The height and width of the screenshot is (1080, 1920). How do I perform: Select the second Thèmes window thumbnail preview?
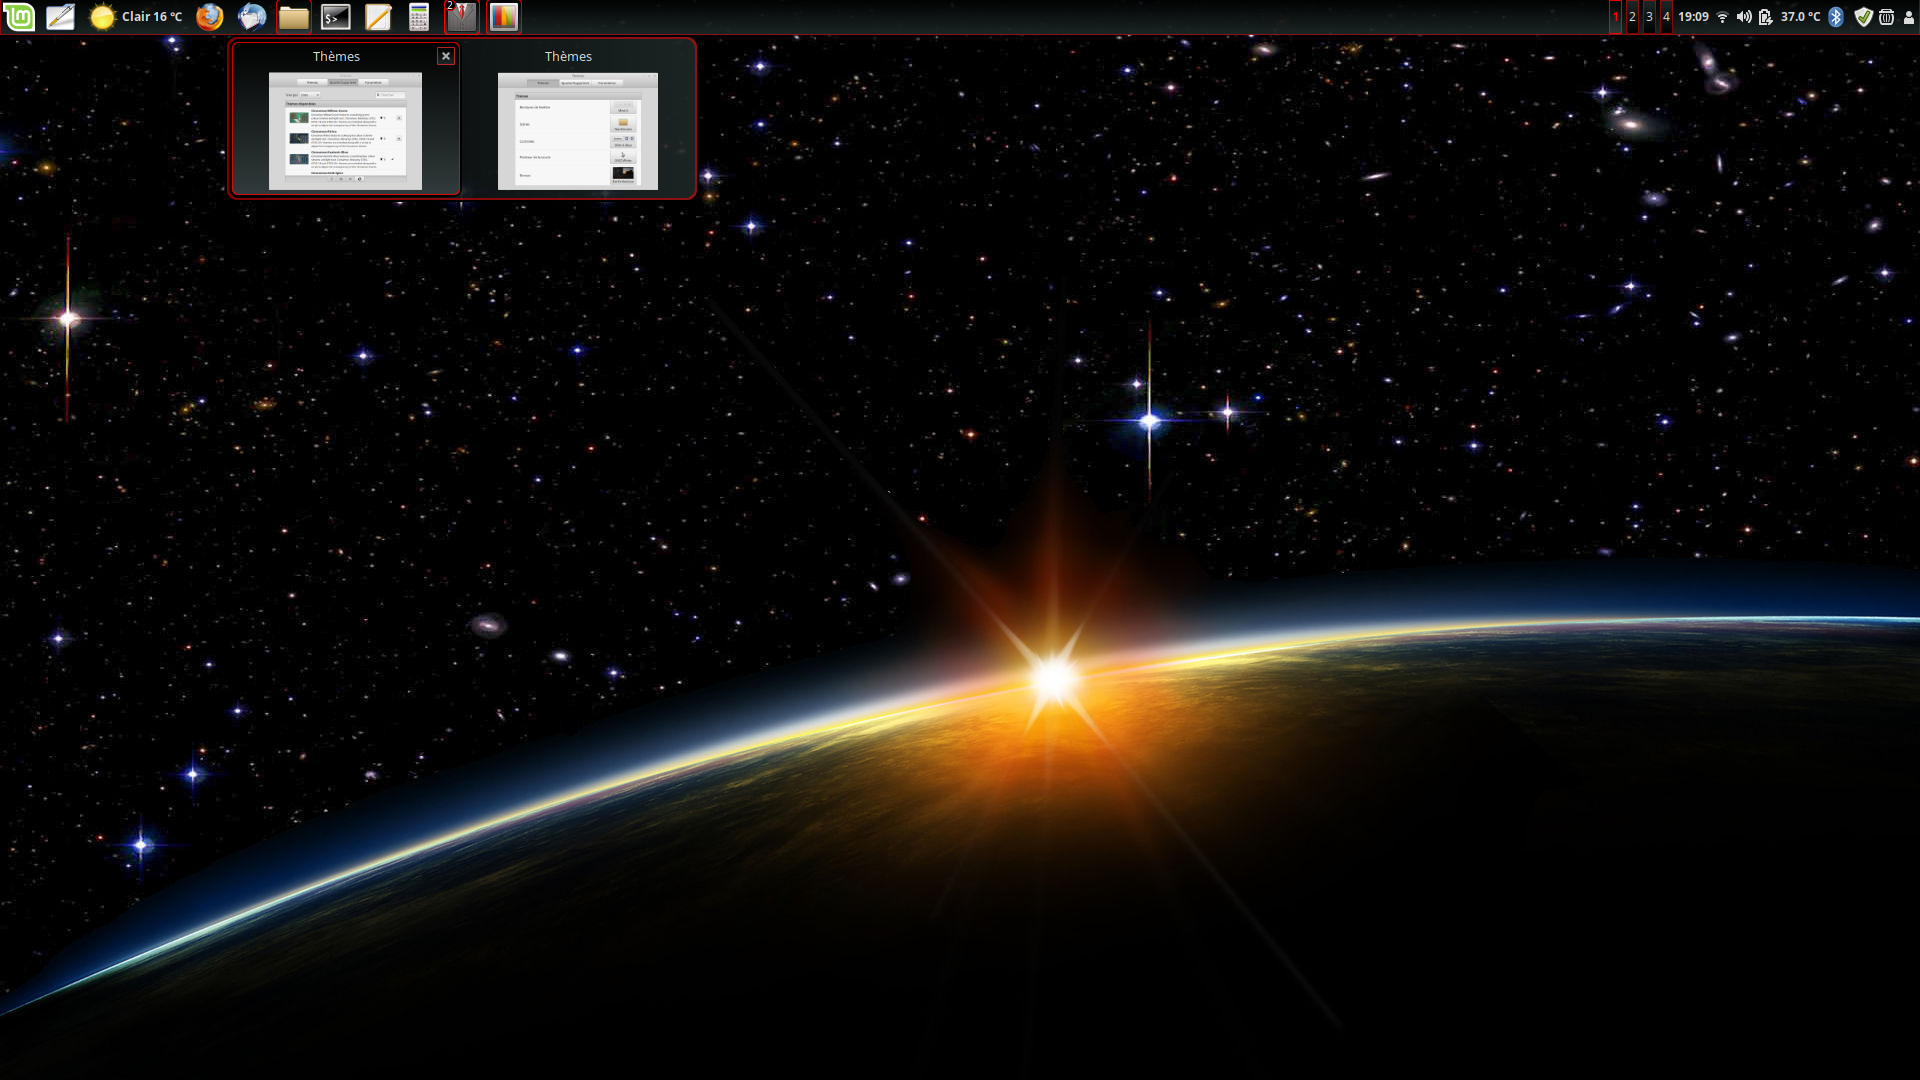point(578,131)
